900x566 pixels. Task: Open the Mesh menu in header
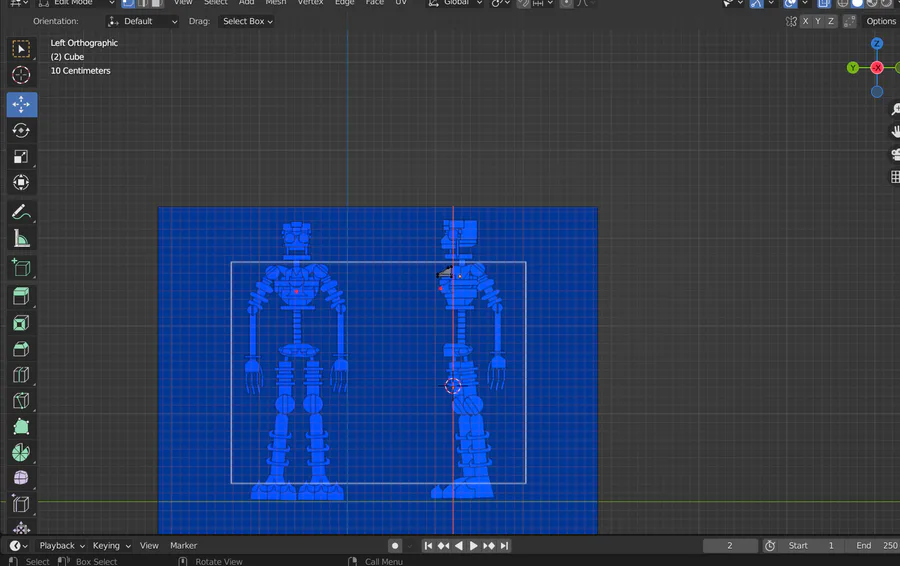click(x=276, y=3)
